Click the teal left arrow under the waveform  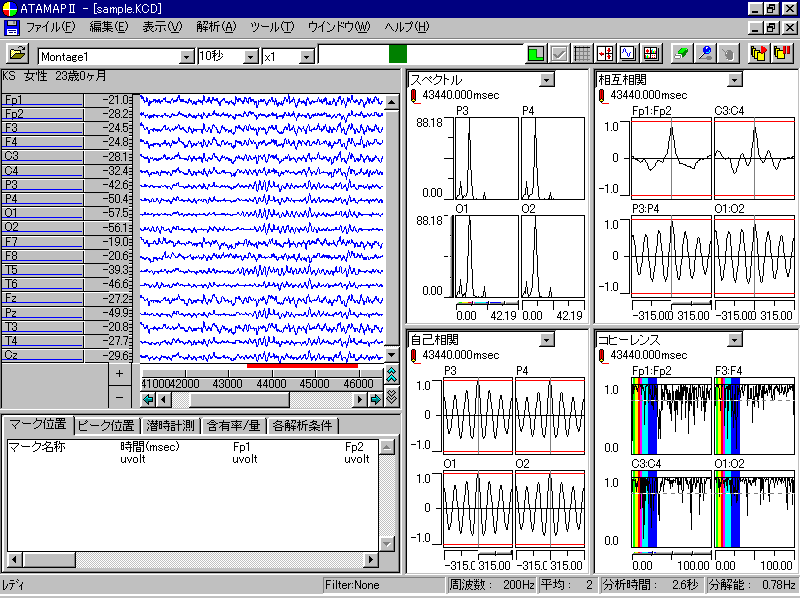coord(148,400)
